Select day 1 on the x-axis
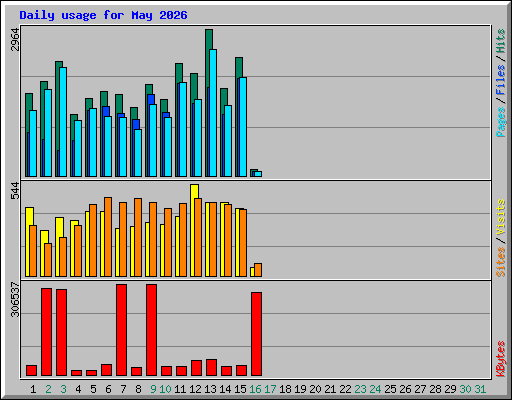 pos(33,389)
